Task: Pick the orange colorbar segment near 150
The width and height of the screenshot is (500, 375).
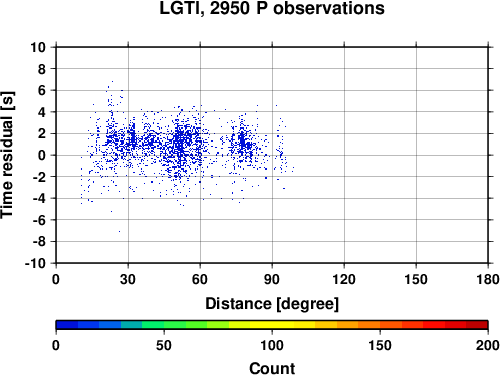Action: click(x=380, y=325)
